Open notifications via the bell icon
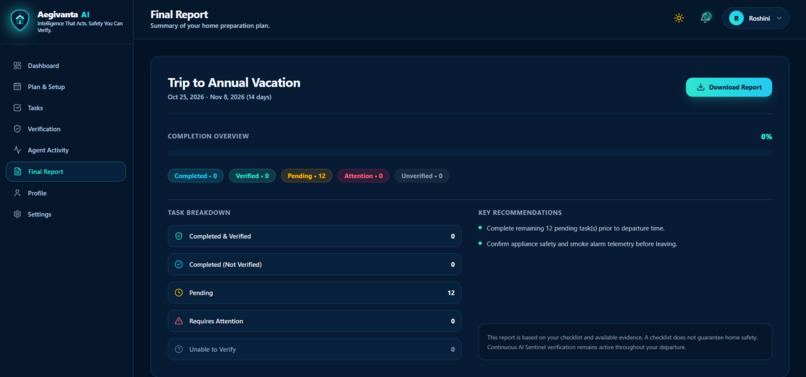This screenshot has height=377, width=806. [x=706, y=18]
